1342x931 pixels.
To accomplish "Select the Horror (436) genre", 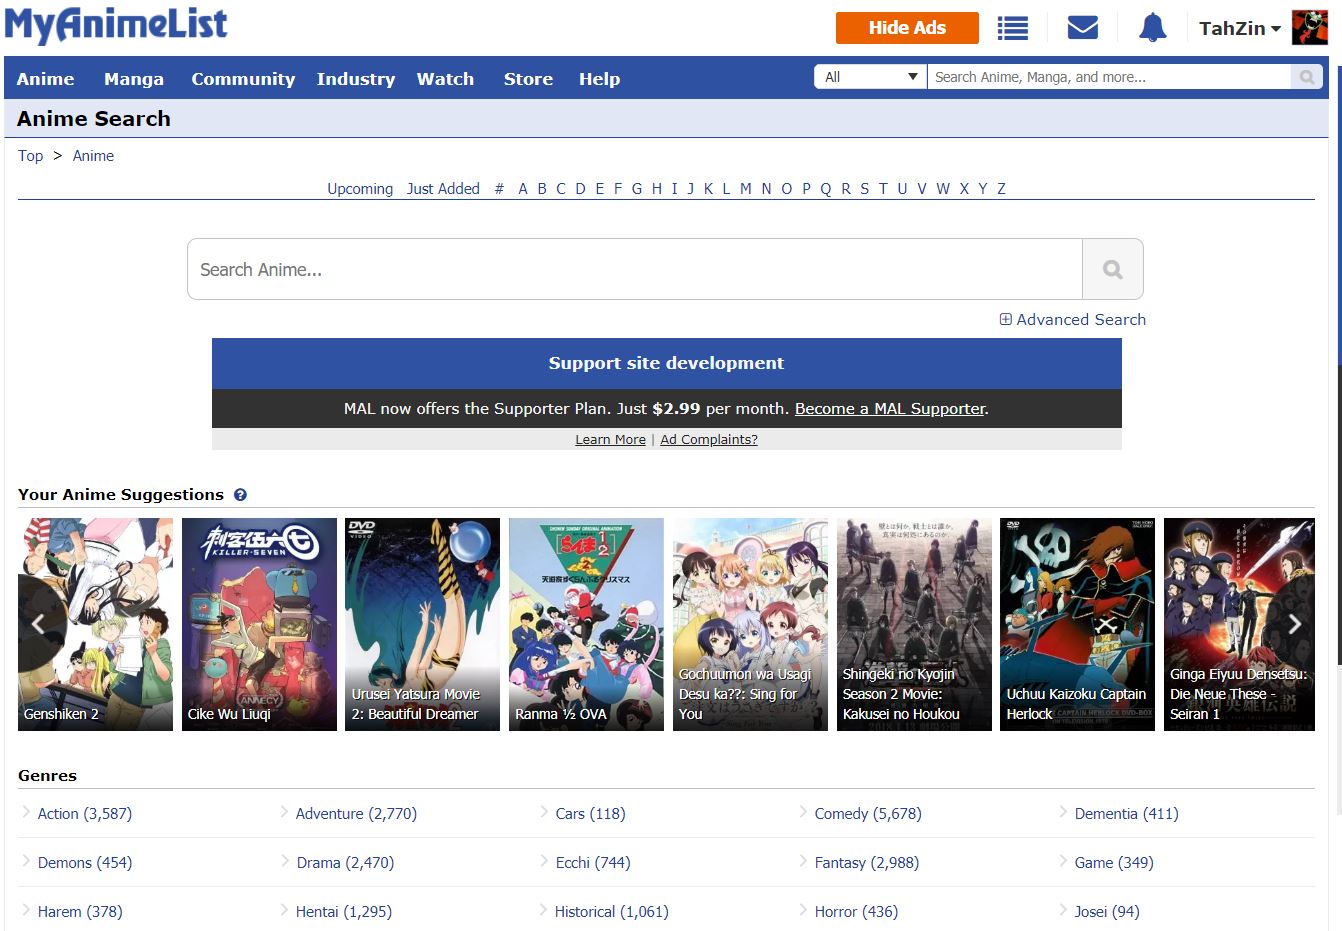I will [x=856, y=911].
